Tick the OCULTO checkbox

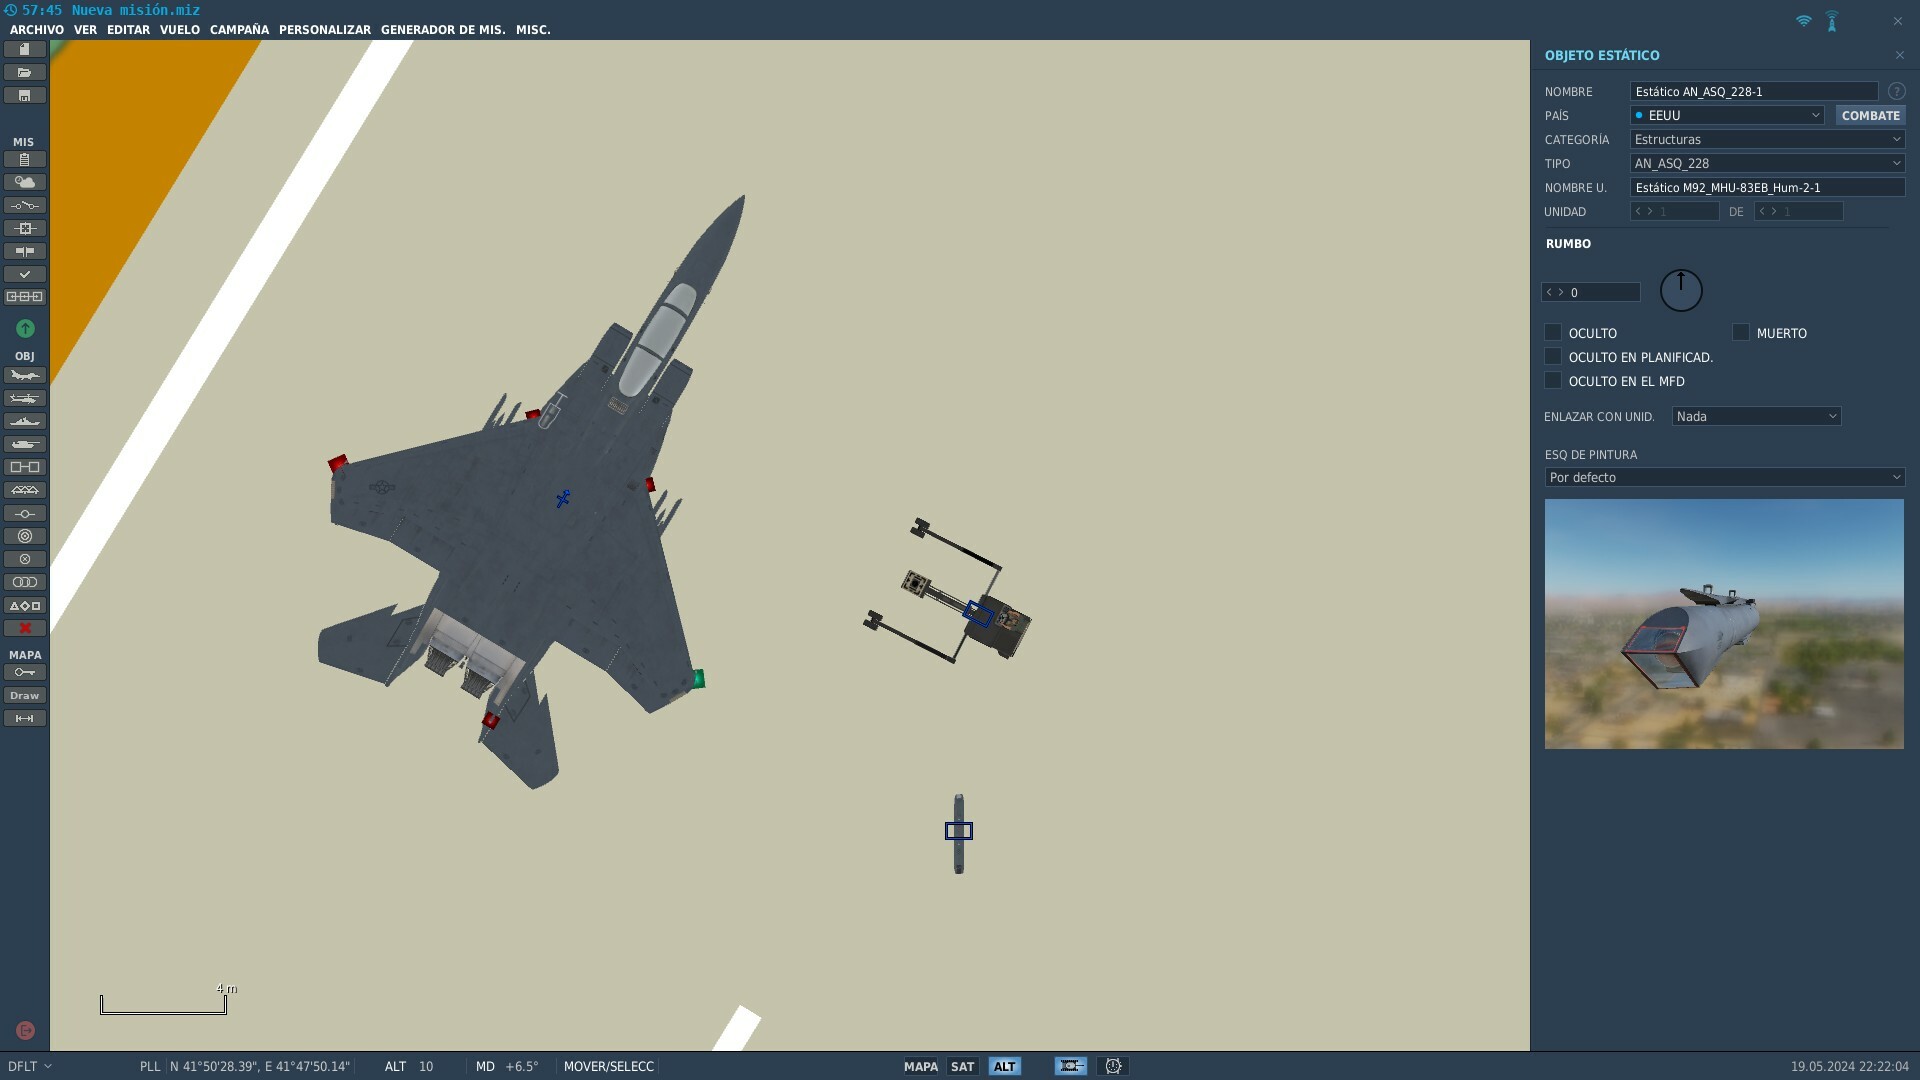click(1553, 332)
